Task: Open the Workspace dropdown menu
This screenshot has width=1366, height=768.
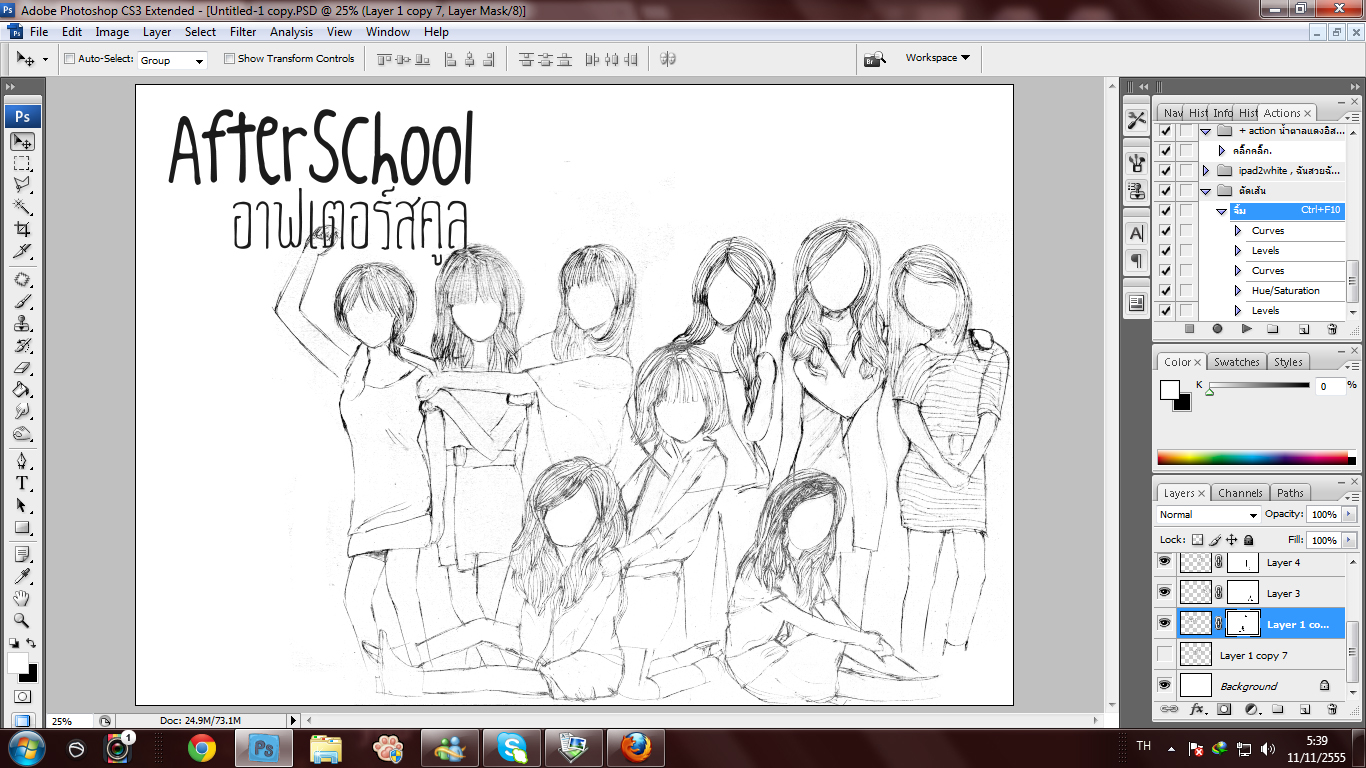Action: pos(937,58)
